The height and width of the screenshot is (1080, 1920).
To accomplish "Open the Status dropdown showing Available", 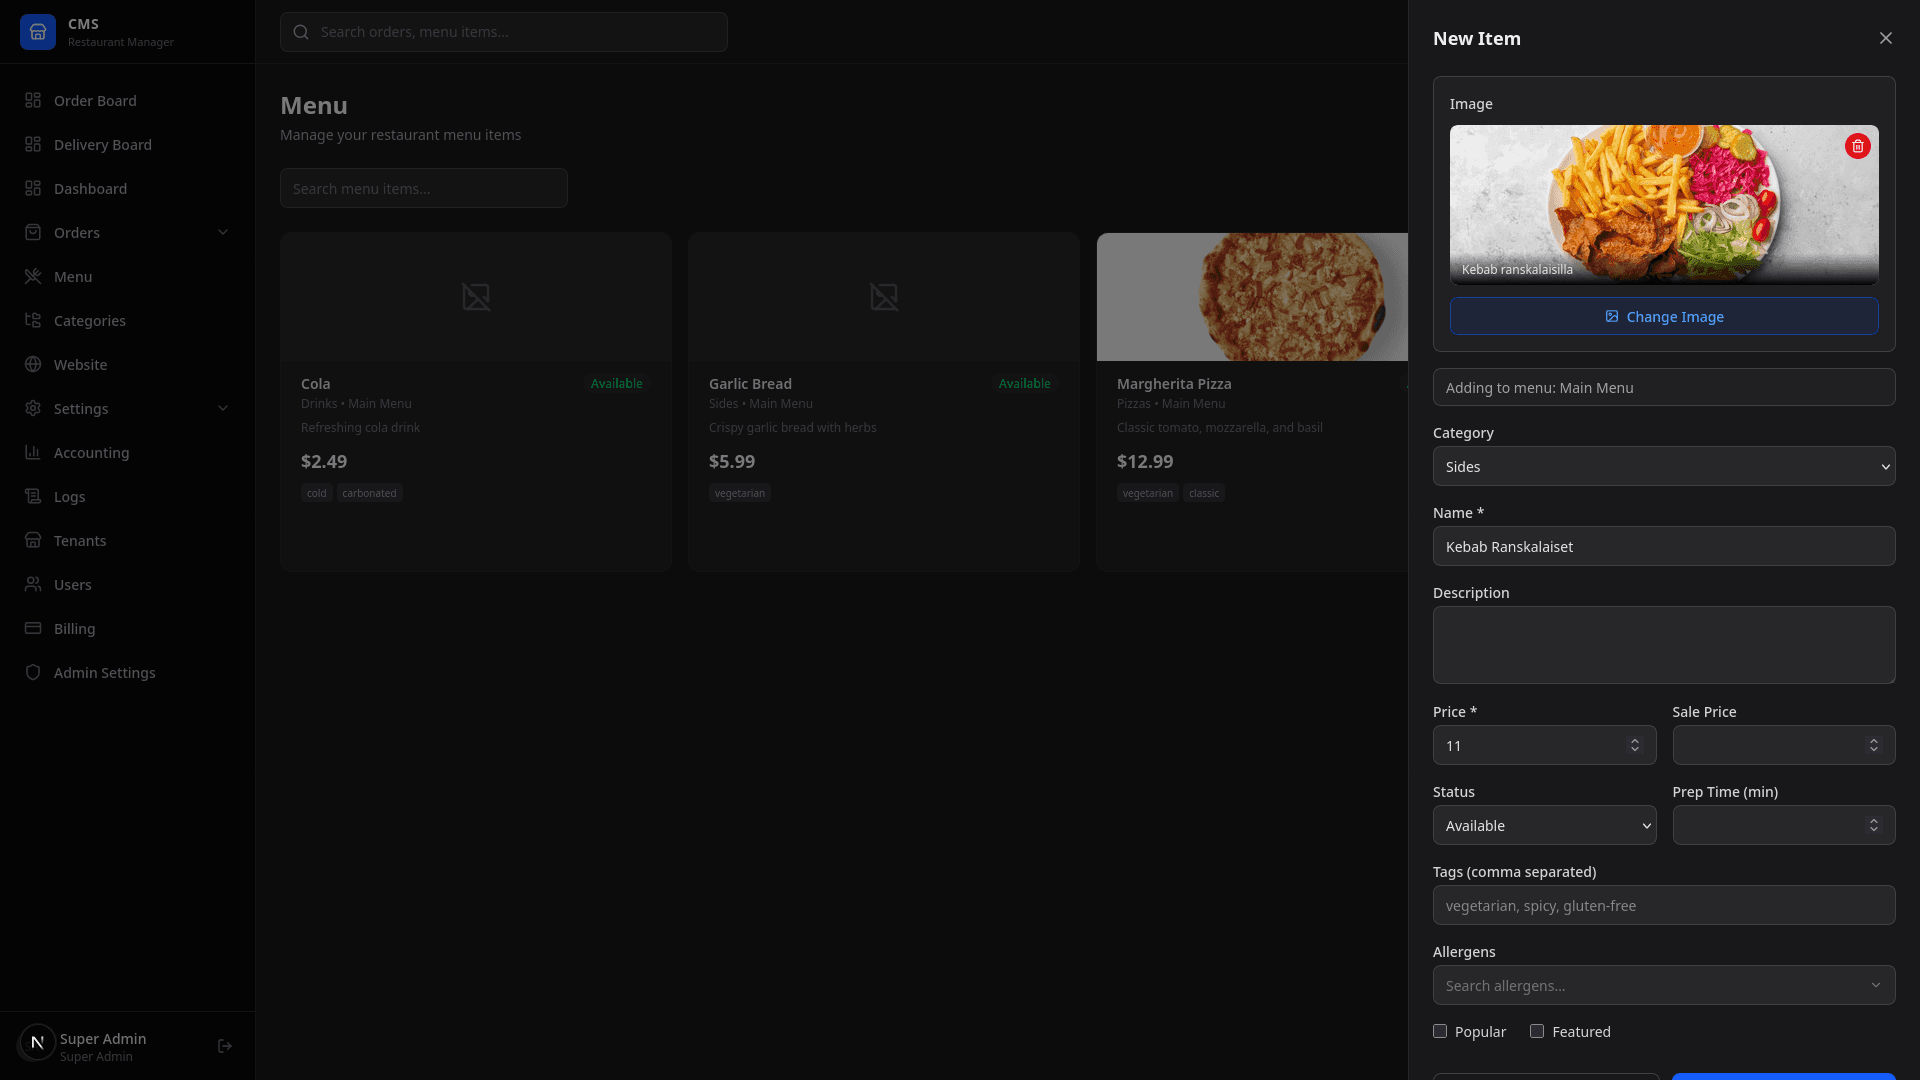I will pos(1544,825).
